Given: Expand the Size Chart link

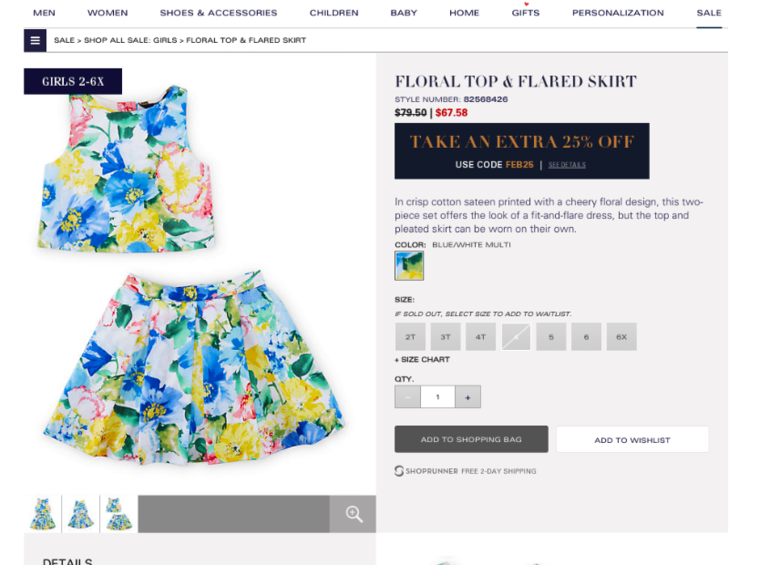Looking at the screenshot, I should coord(422,359).
